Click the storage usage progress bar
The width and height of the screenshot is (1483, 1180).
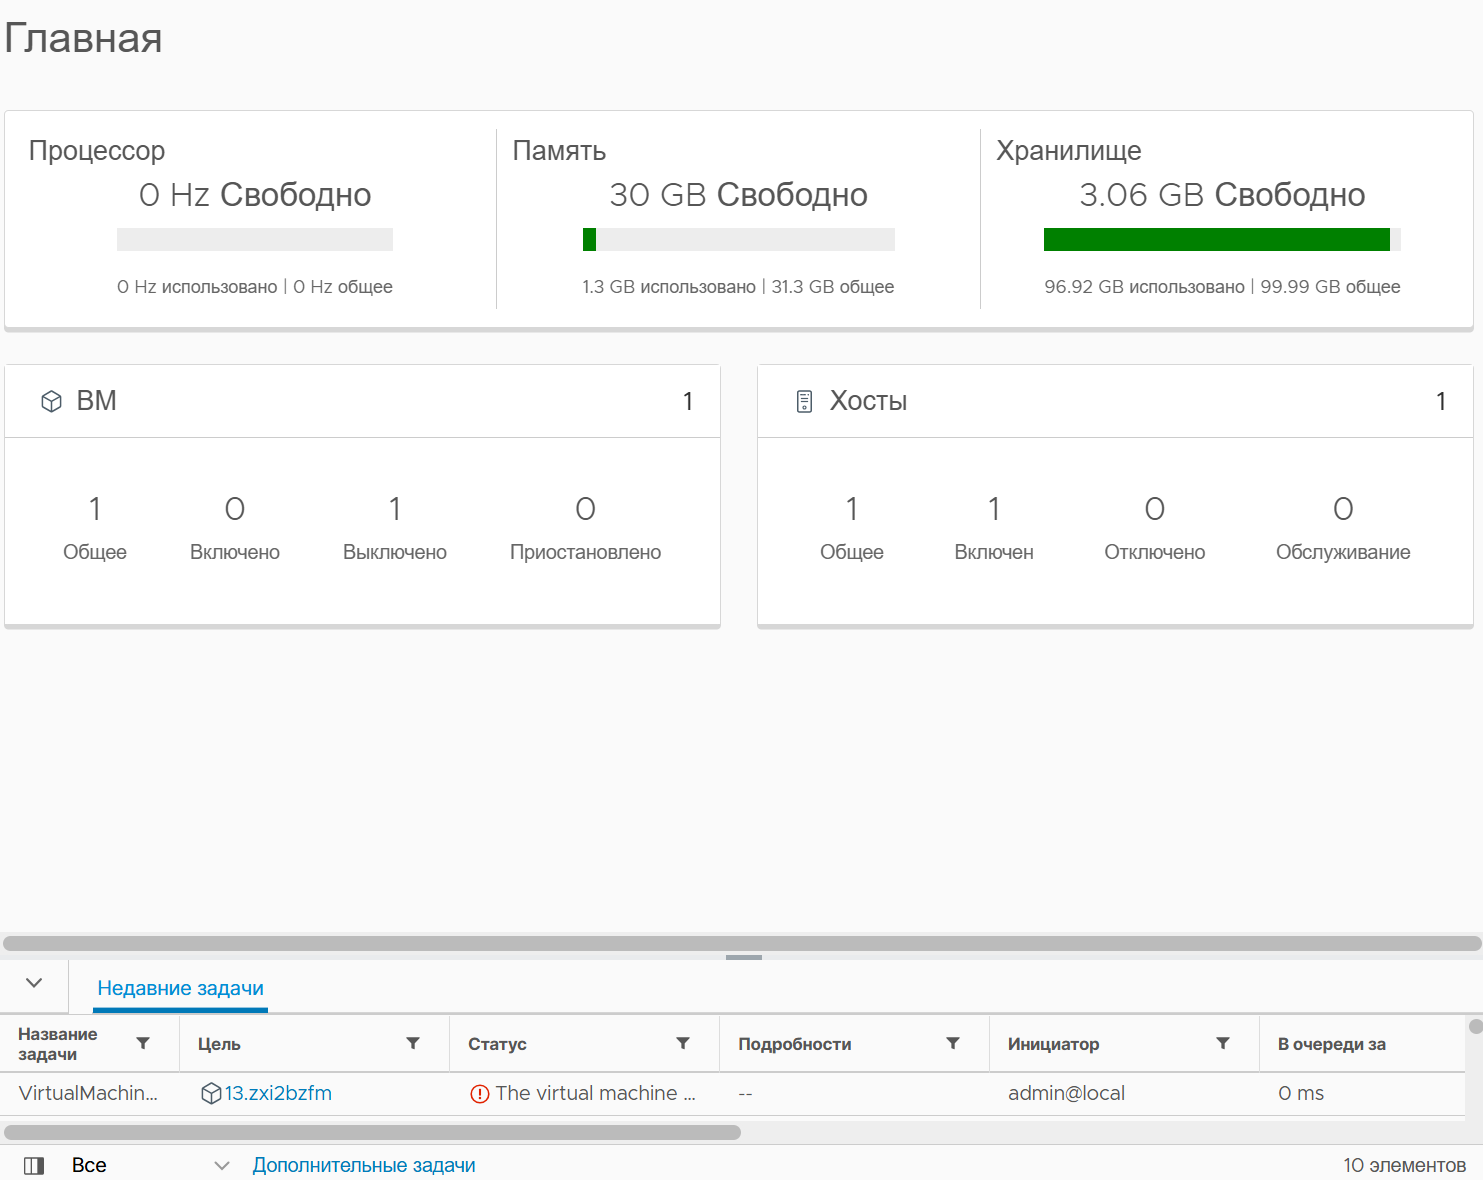[x=1222, y=239]
